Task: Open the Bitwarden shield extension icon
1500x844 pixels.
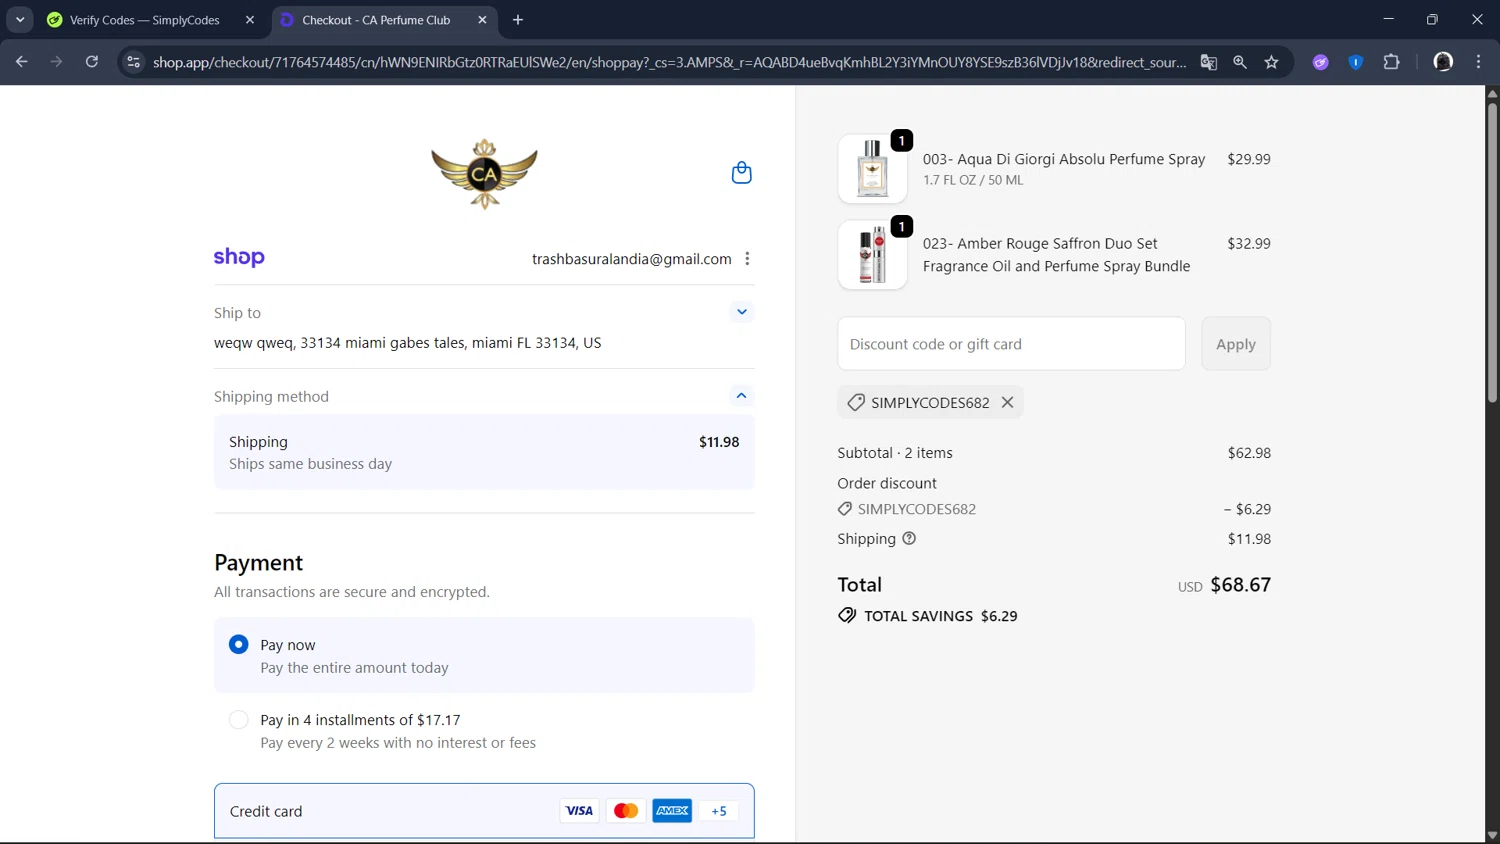Action: pyautogui.click(x=1356, y=62)
